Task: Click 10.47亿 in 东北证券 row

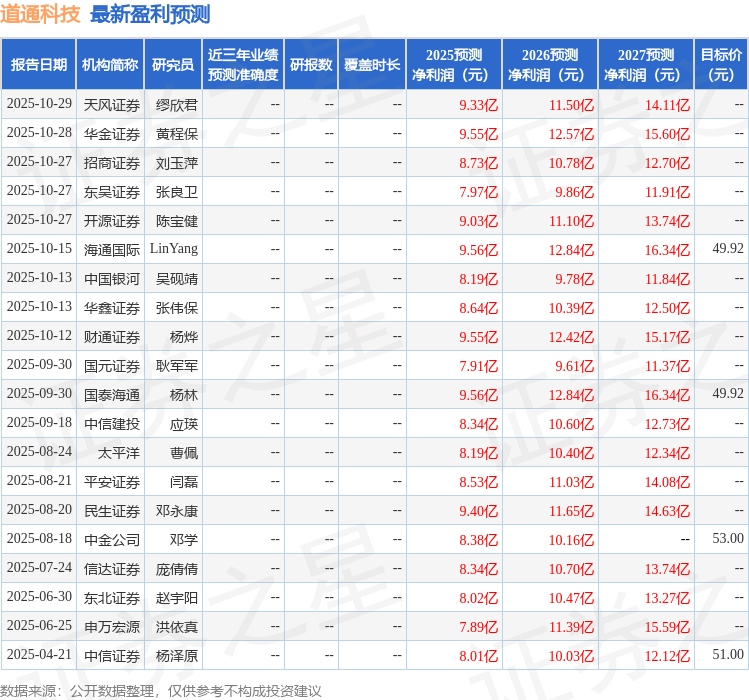Action: pyautogui.click(x=571, y=598)
